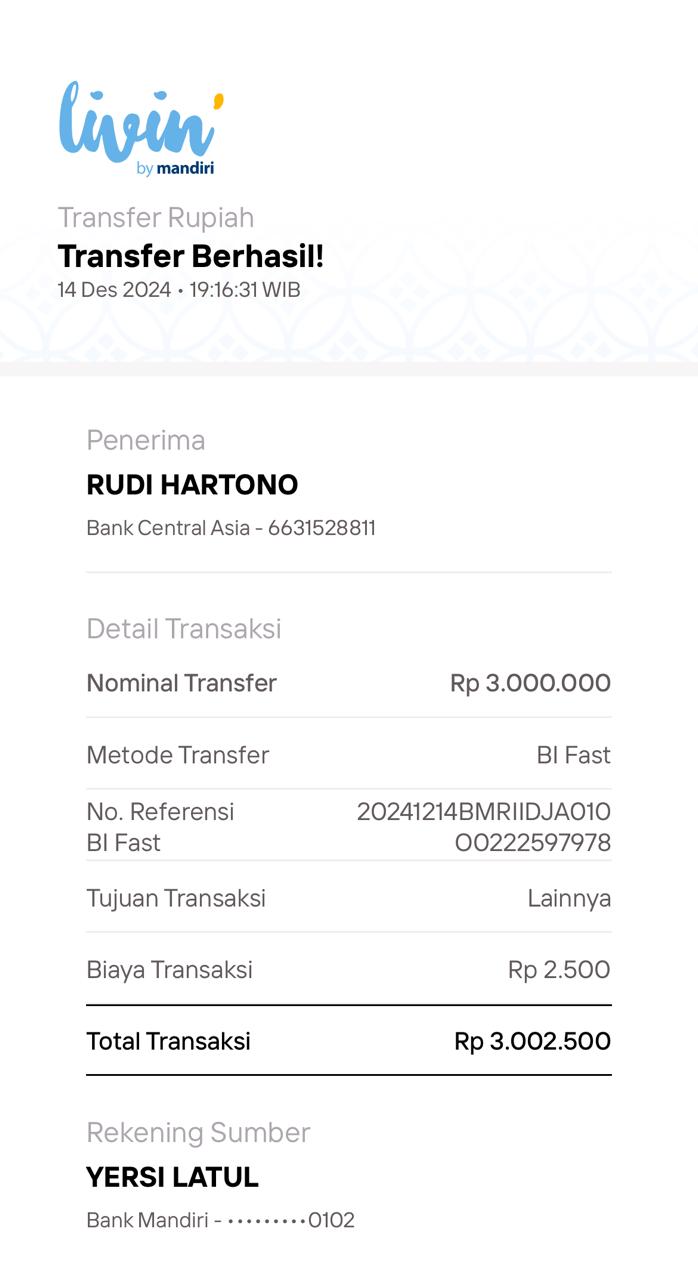Tap the "Tujuan Transaksi" row label
This screenshot has height=1280, width=698.
[176, 898]
